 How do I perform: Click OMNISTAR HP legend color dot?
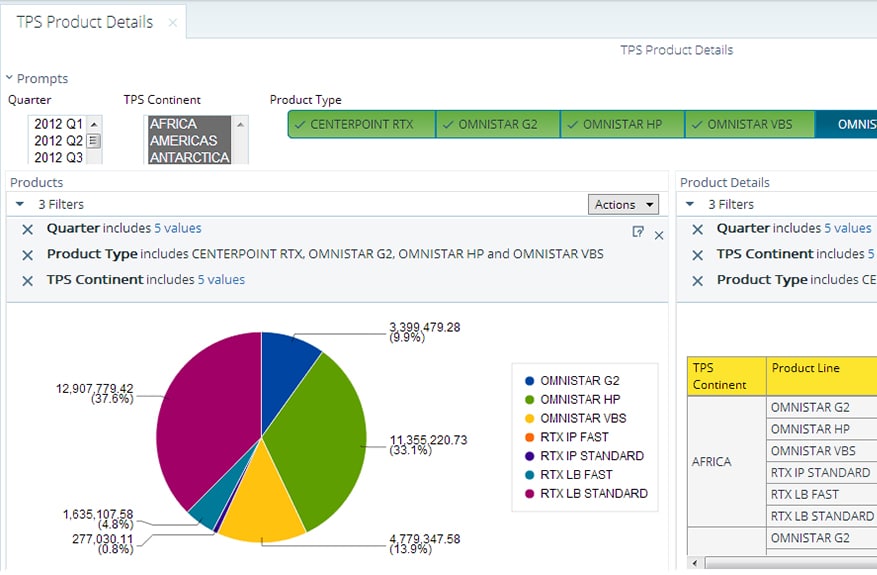[x=530, y=400]
